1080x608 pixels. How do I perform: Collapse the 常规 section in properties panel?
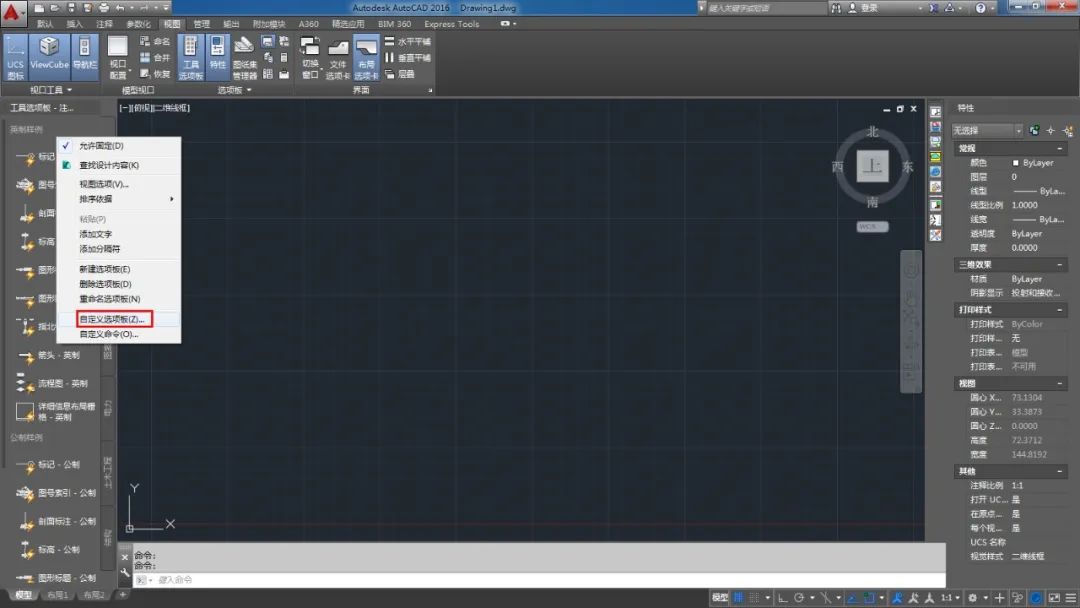pos(967,148)
